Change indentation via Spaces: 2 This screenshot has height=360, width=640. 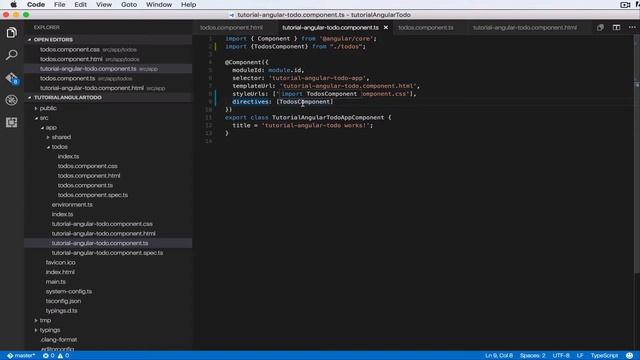coord(533,356)
